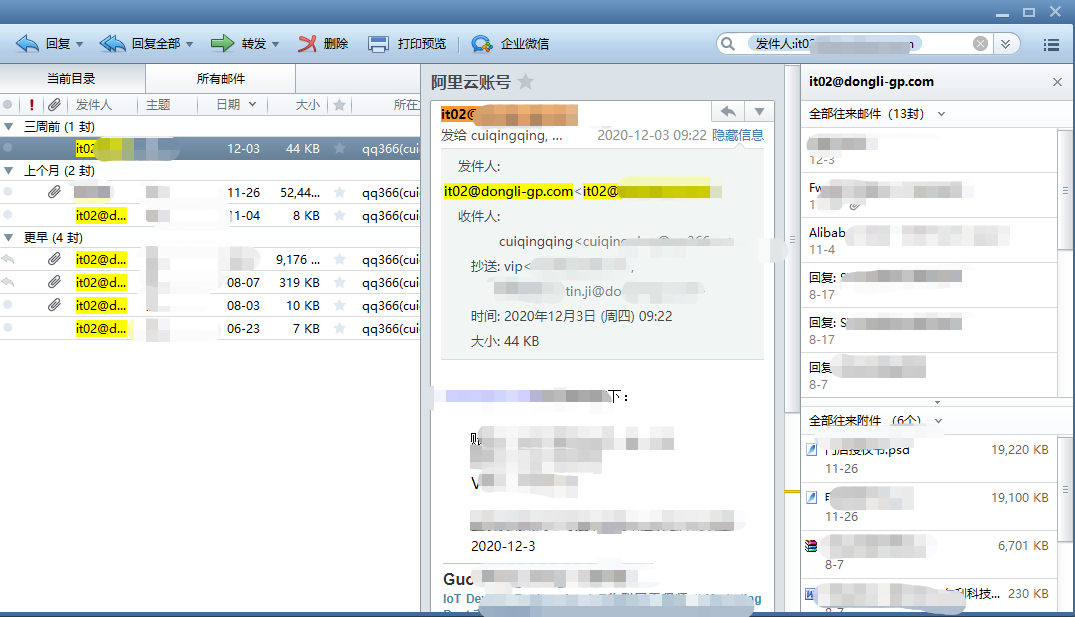The image size is (1075, 617).
Task: Click reply arrow in message header
Action: click(x=728, y=111)
